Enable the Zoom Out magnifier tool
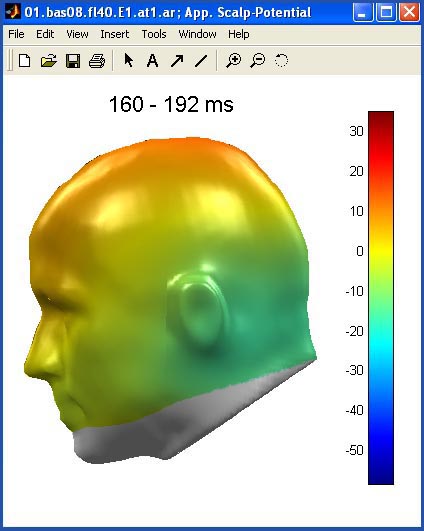424x531 pixels. tap(257, 61)
